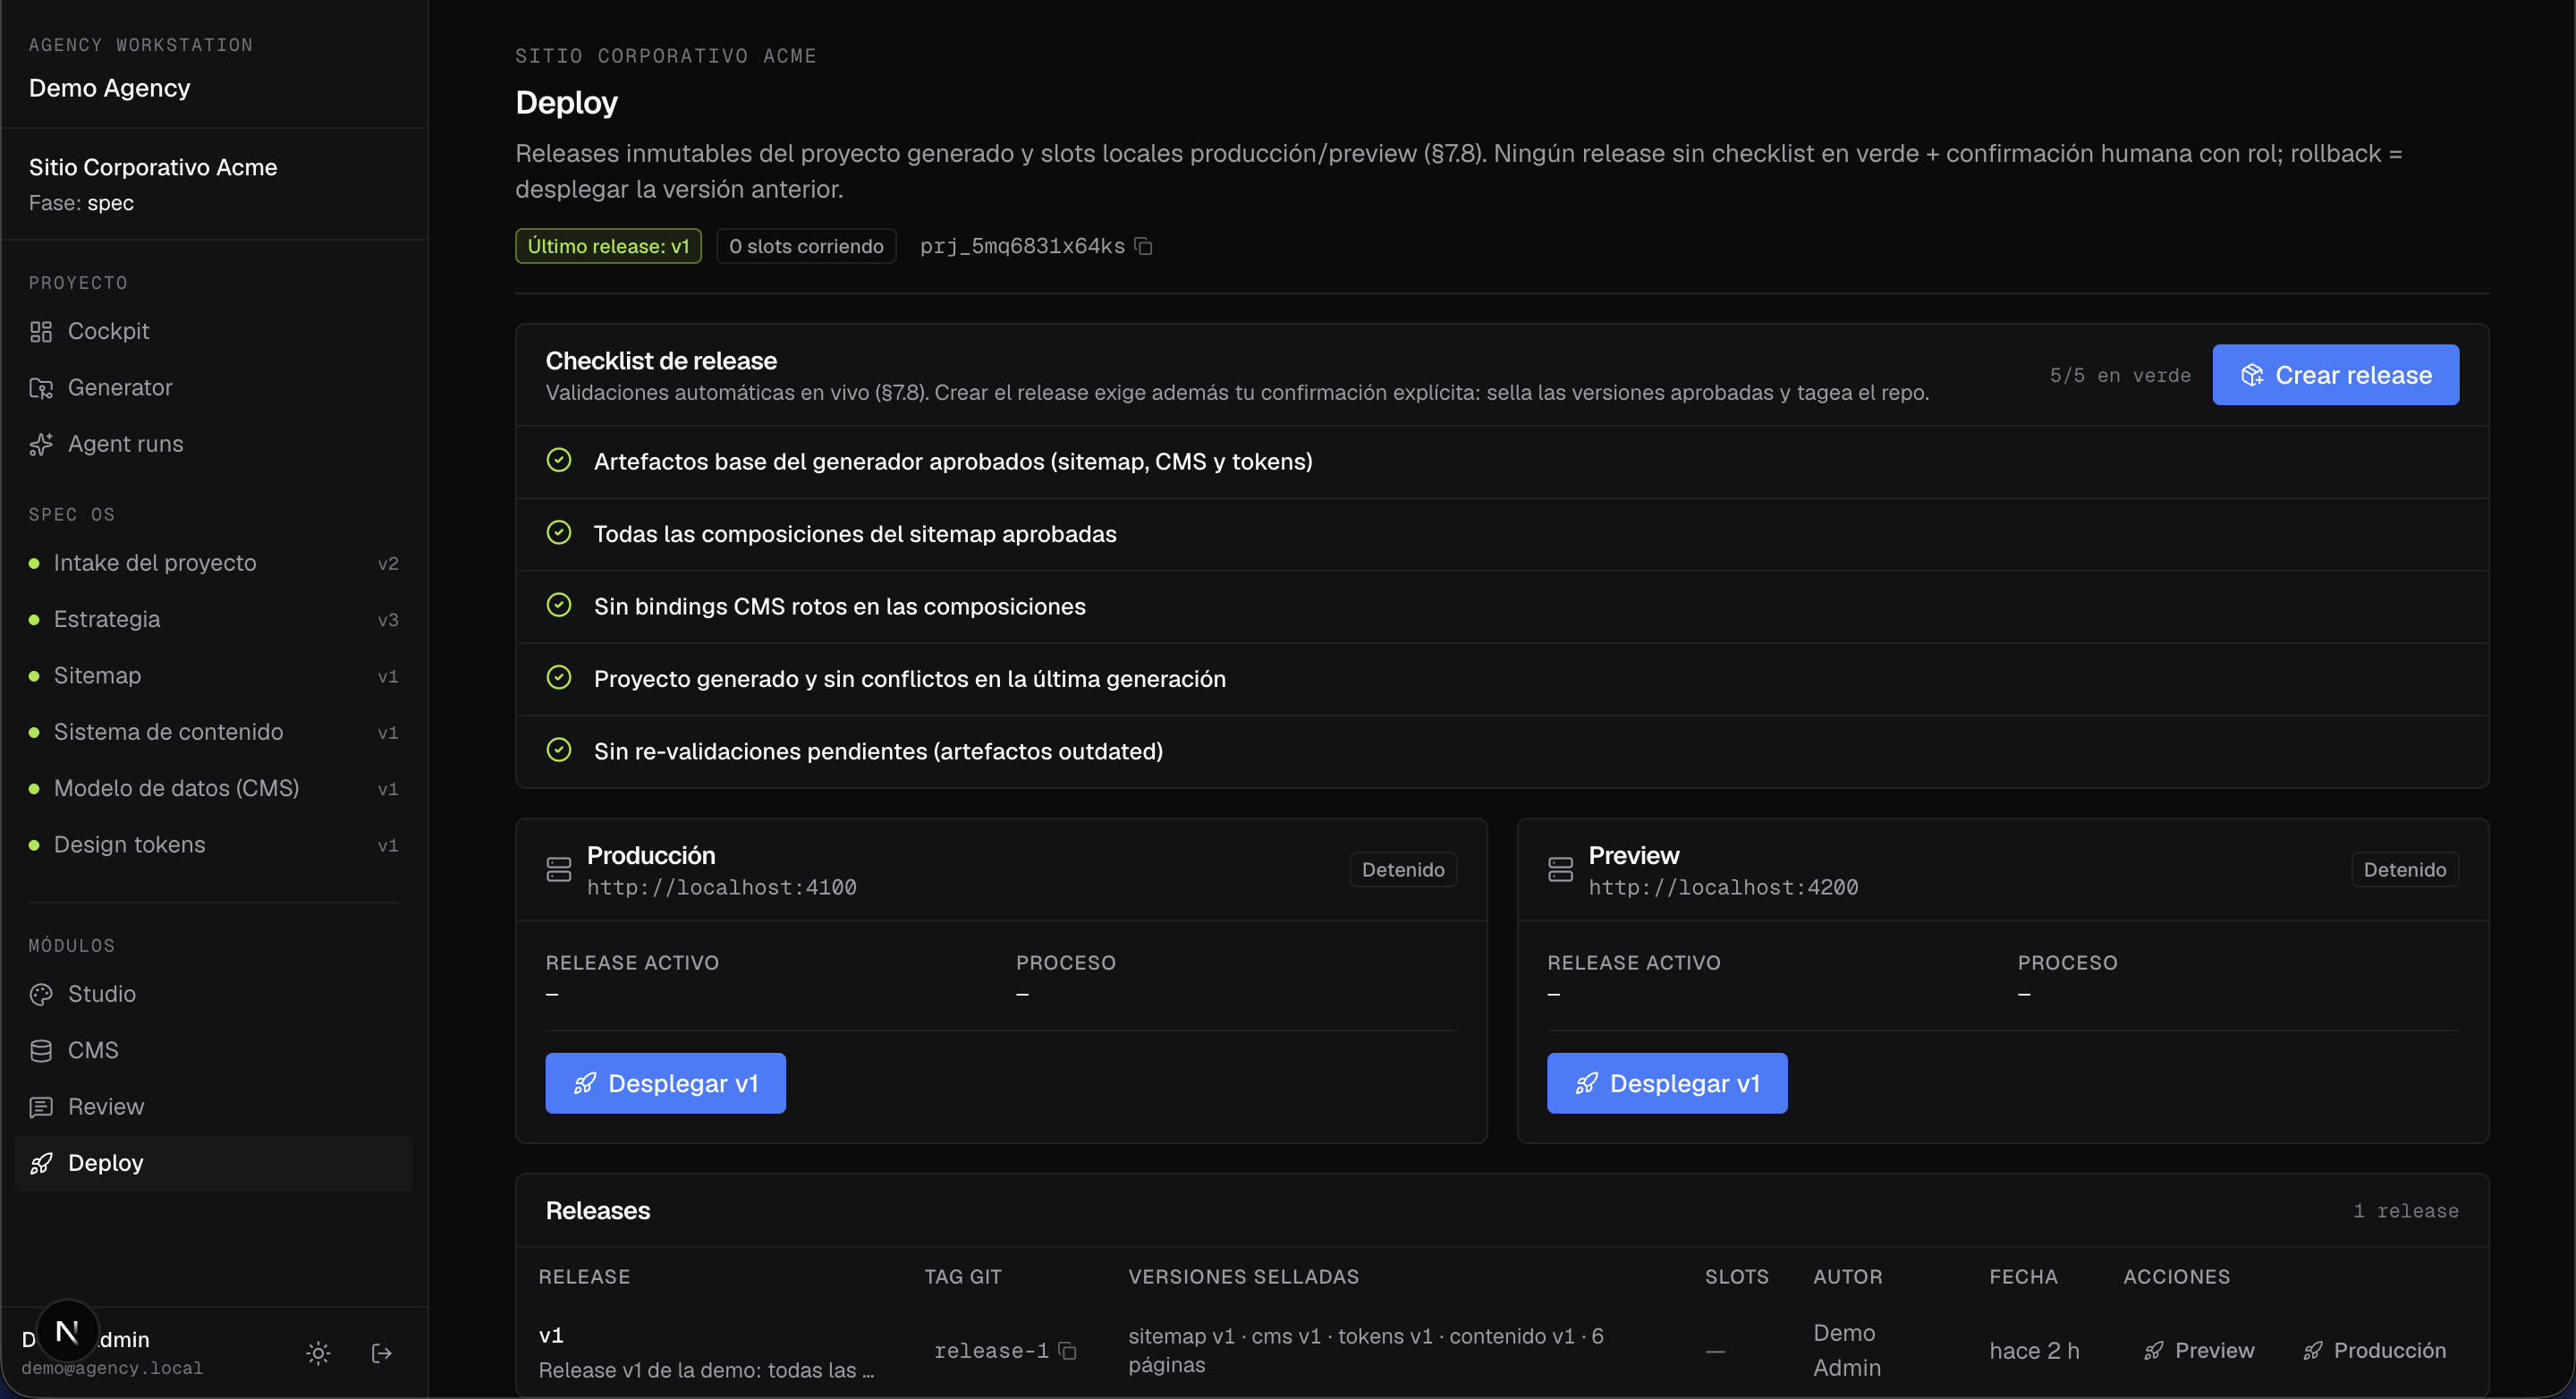Click the box icon on Crear release
2576x1399 pixels.
[2252, 375]
